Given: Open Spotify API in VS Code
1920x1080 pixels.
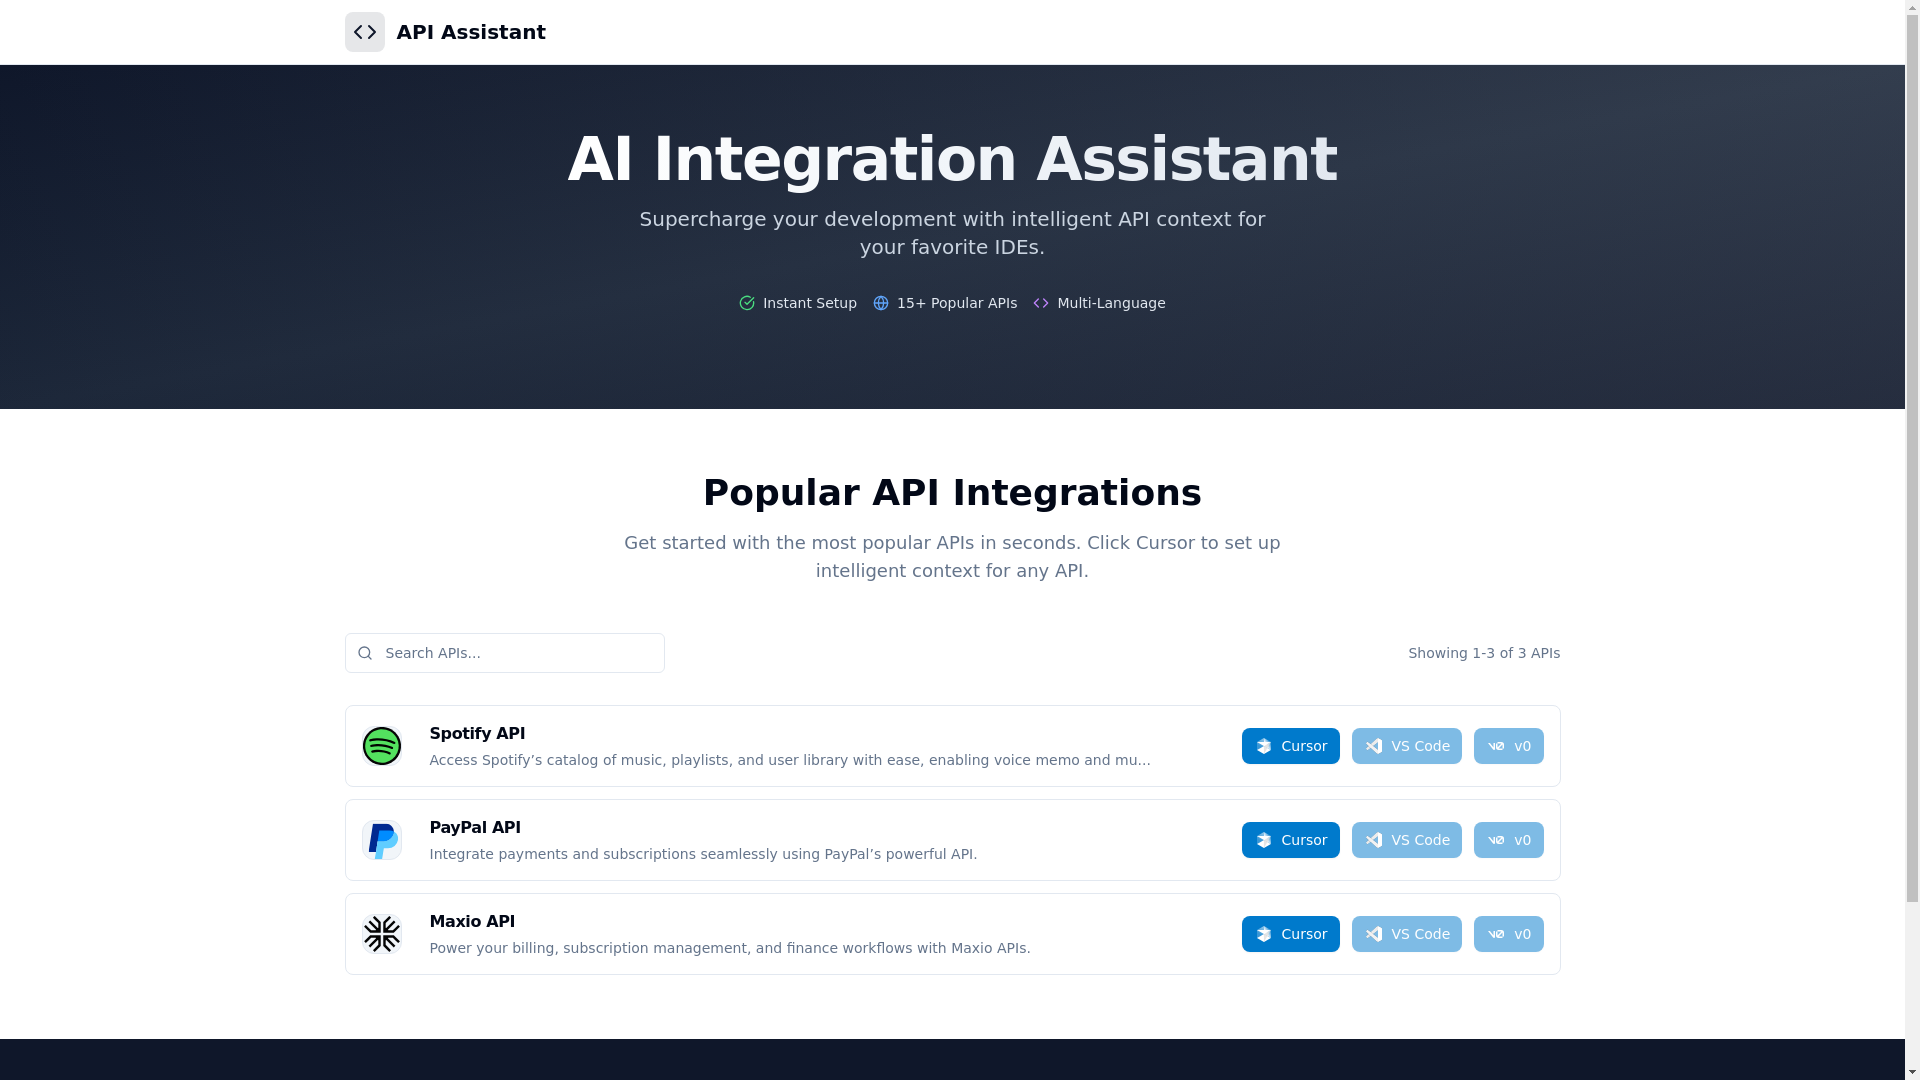Looking at the screenshot, I should [x=1406, y=746].
